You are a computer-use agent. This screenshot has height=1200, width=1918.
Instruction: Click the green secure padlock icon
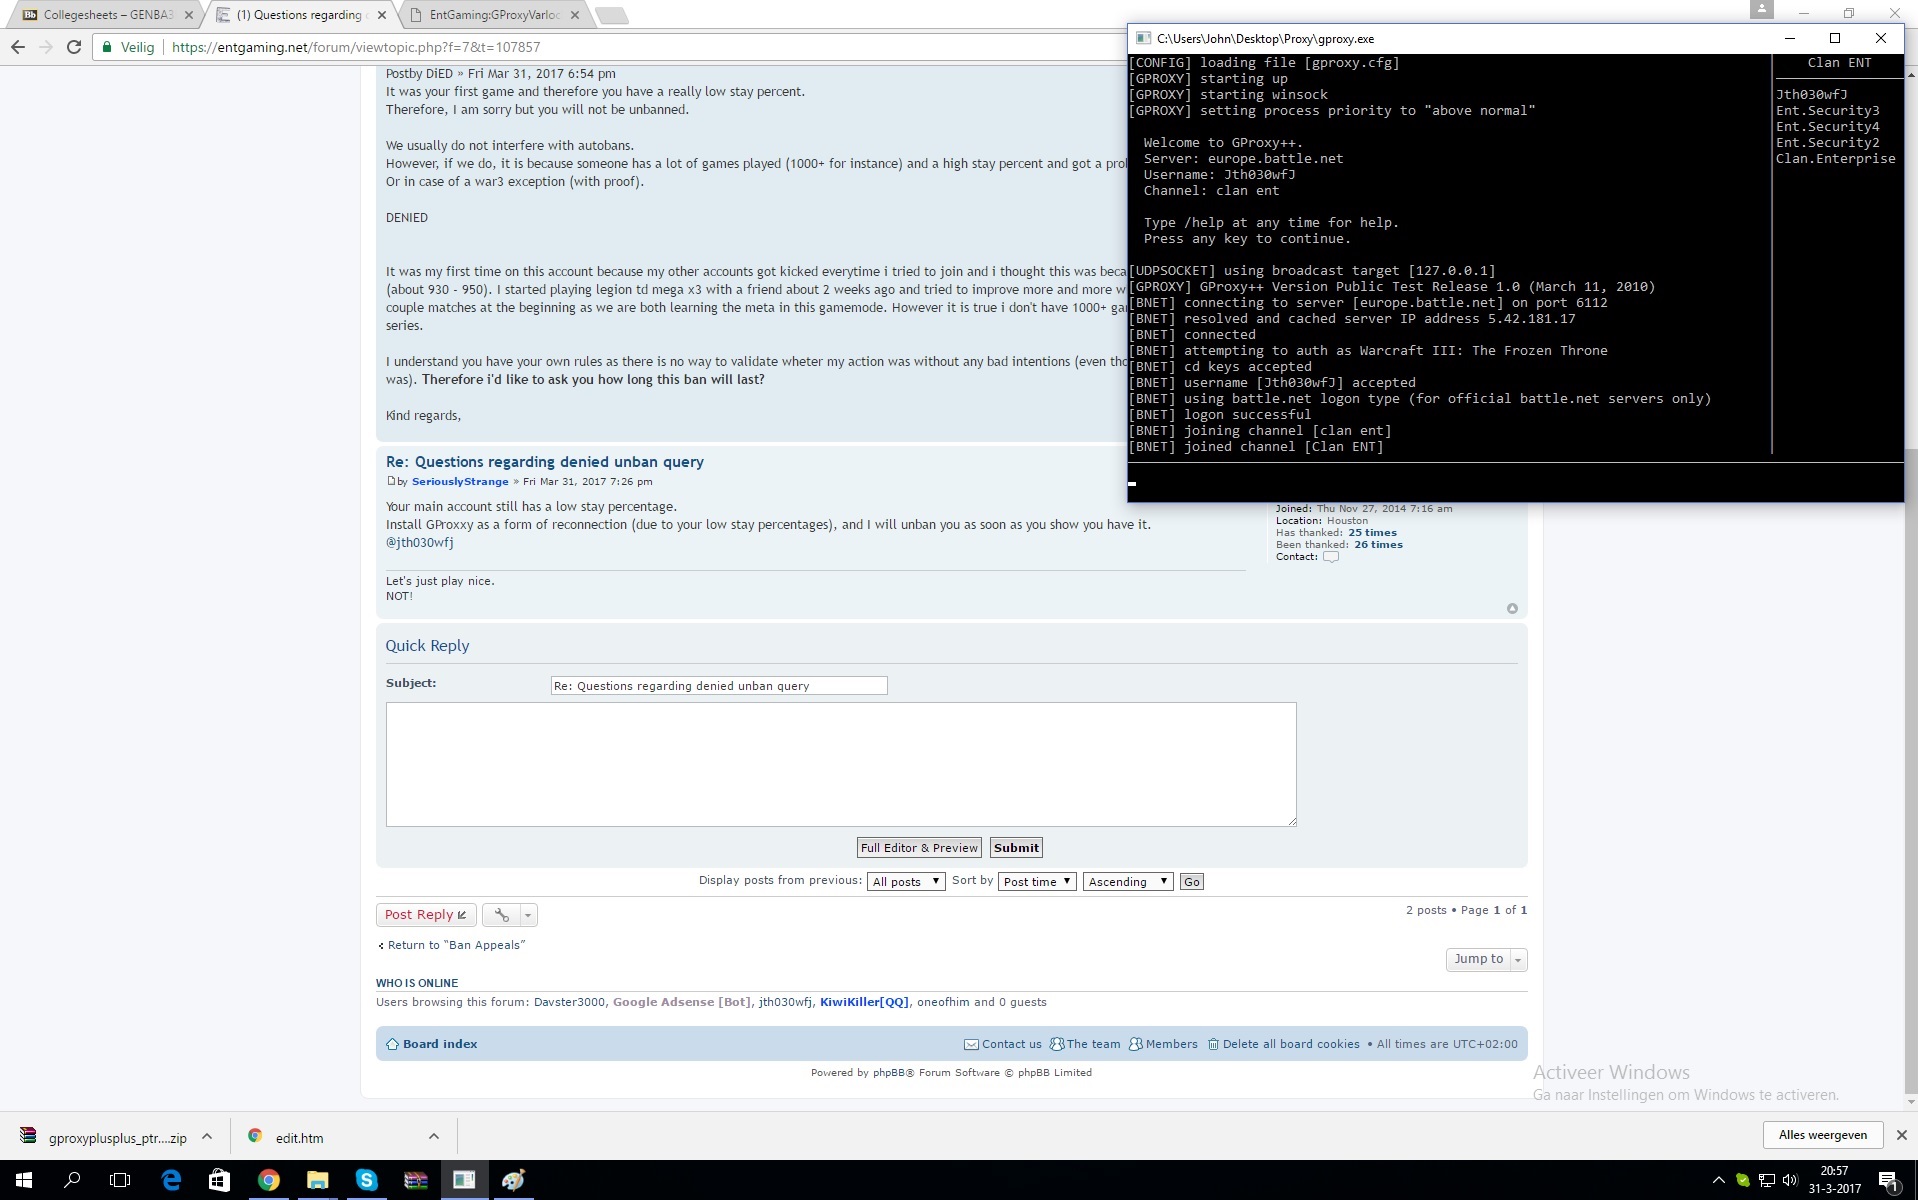coord(107,47)
